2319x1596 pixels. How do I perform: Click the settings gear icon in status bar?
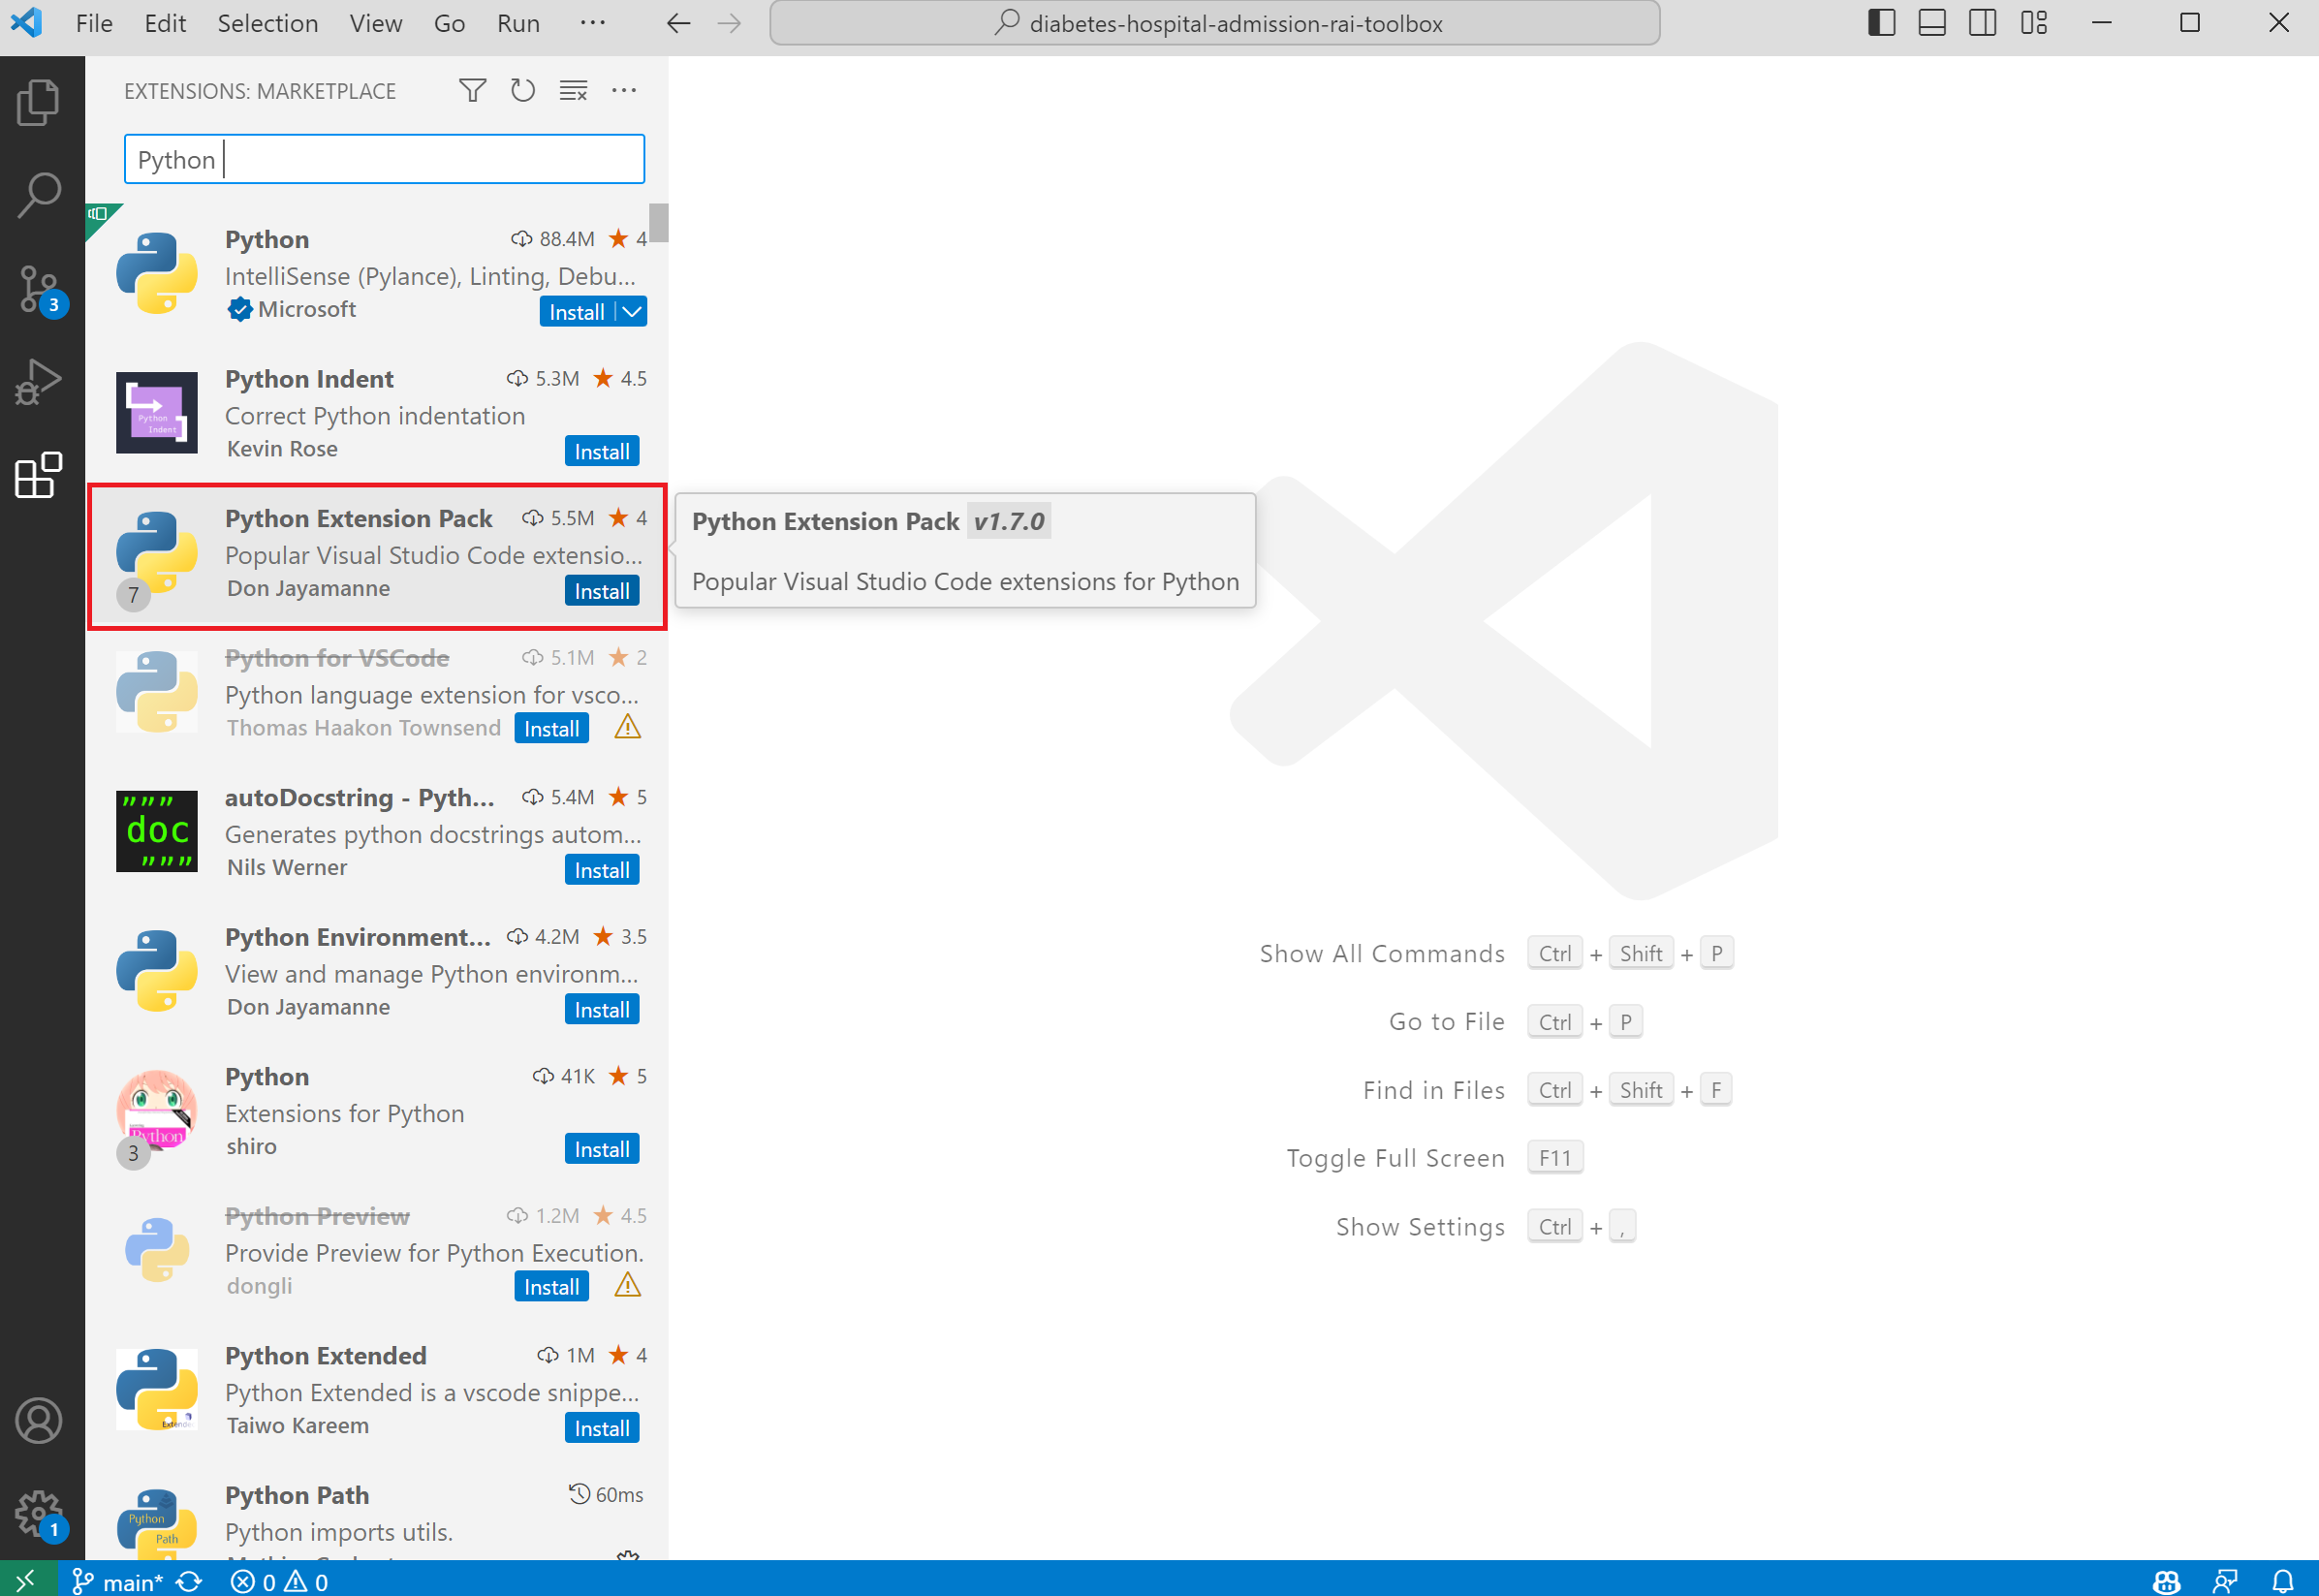pos(39,1510)
